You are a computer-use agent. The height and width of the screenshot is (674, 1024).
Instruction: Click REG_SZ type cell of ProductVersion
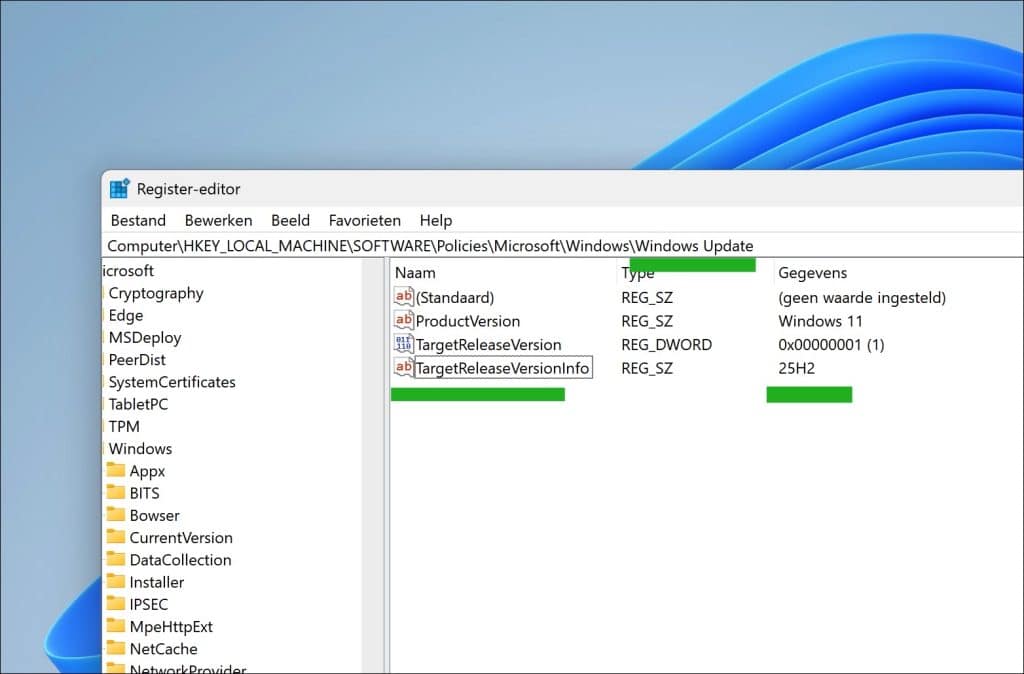click(647, 321)
